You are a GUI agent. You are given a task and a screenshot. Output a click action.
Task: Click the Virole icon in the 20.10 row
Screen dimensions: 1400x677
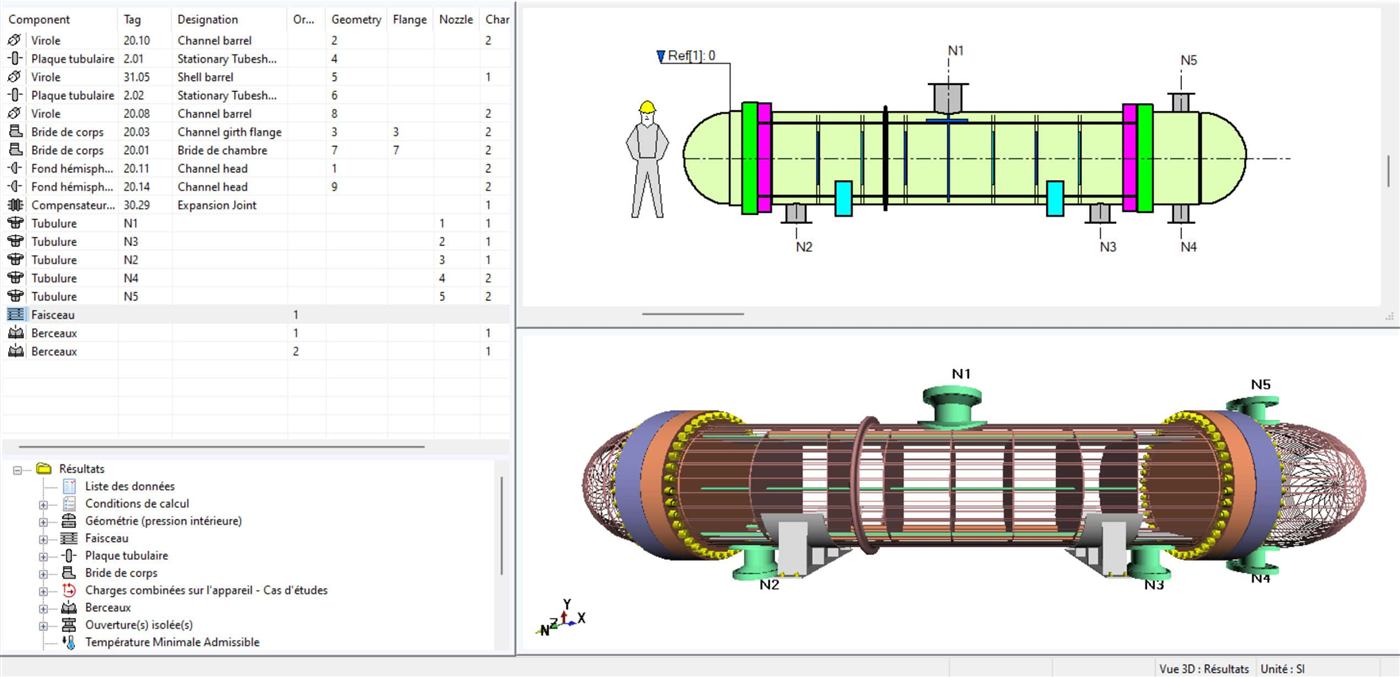(x=14, y=41)
